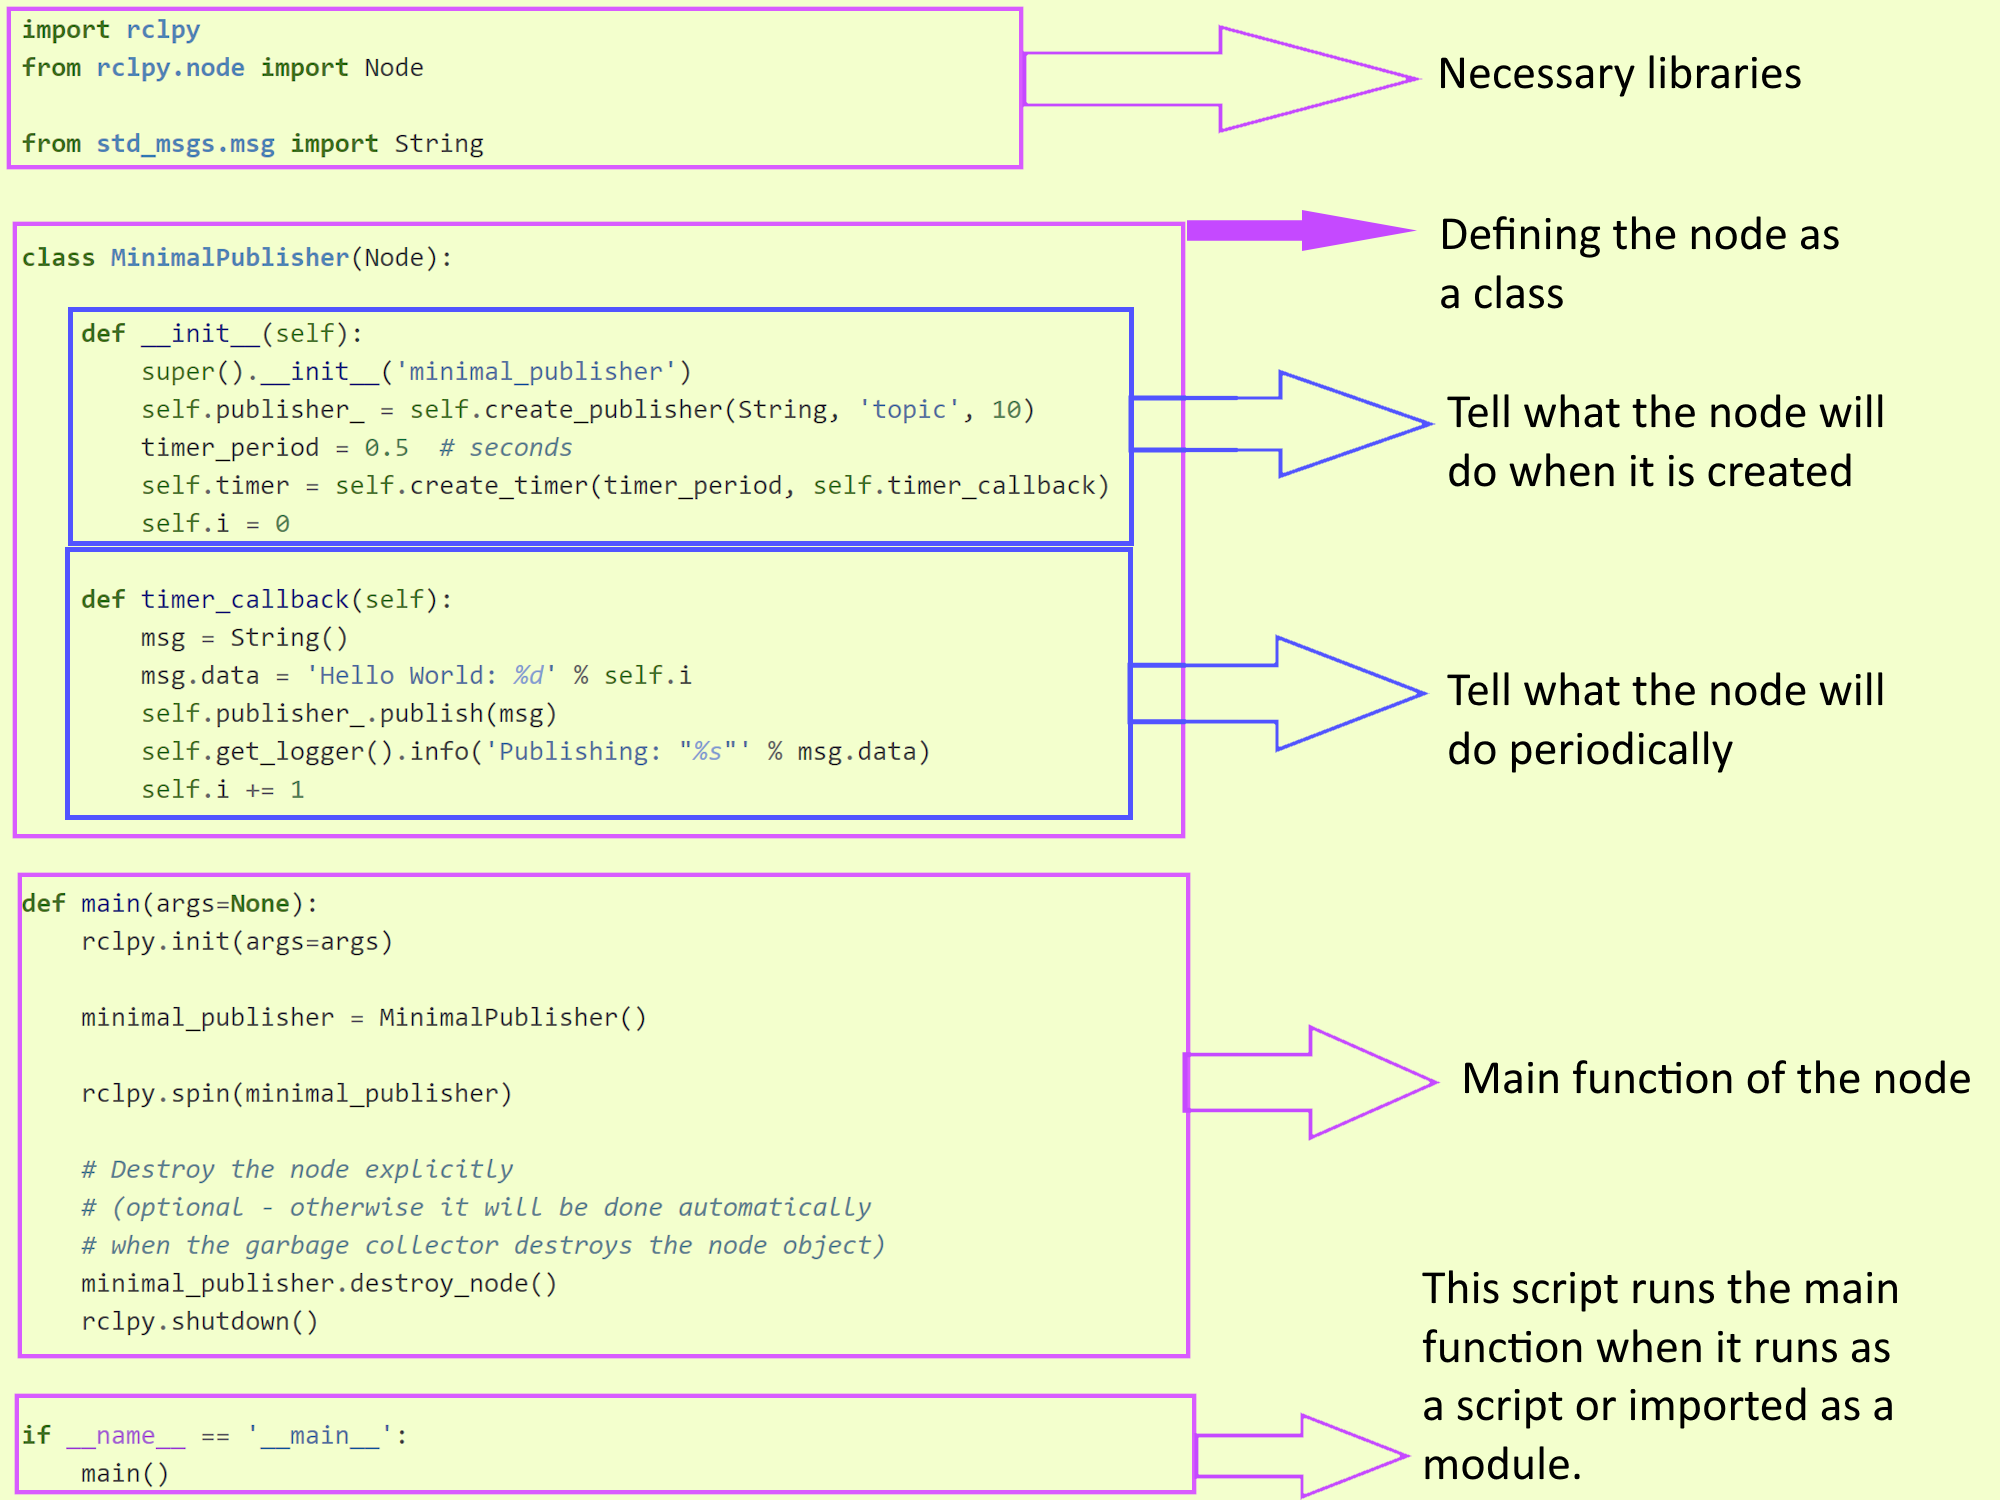The height and width of the screenshot is (1500, 2000).
Task: Click the 'def __init__(self):' line
Action: coord(222,334)
